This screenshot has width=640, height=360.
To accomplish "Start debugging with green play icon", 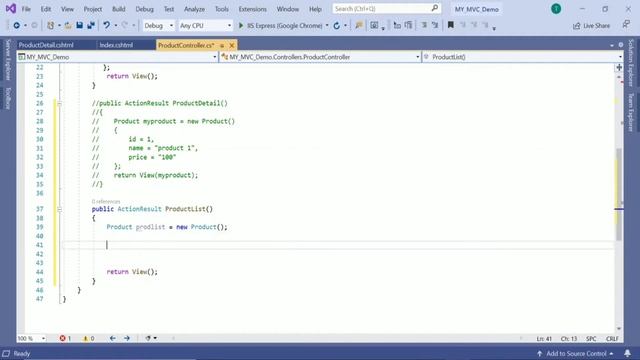I will coord(241,25).
